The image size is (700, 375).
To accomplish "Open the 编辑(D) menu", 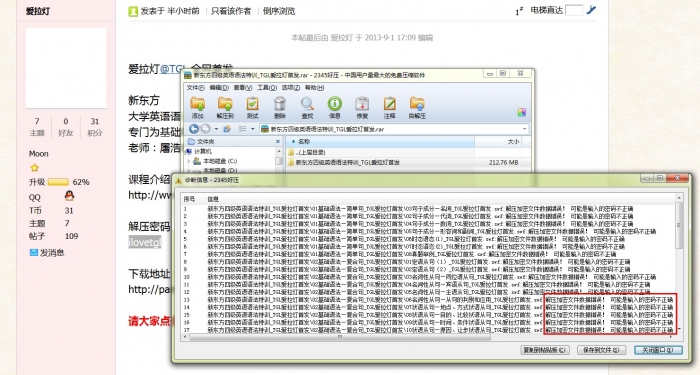I will point(219,88).
